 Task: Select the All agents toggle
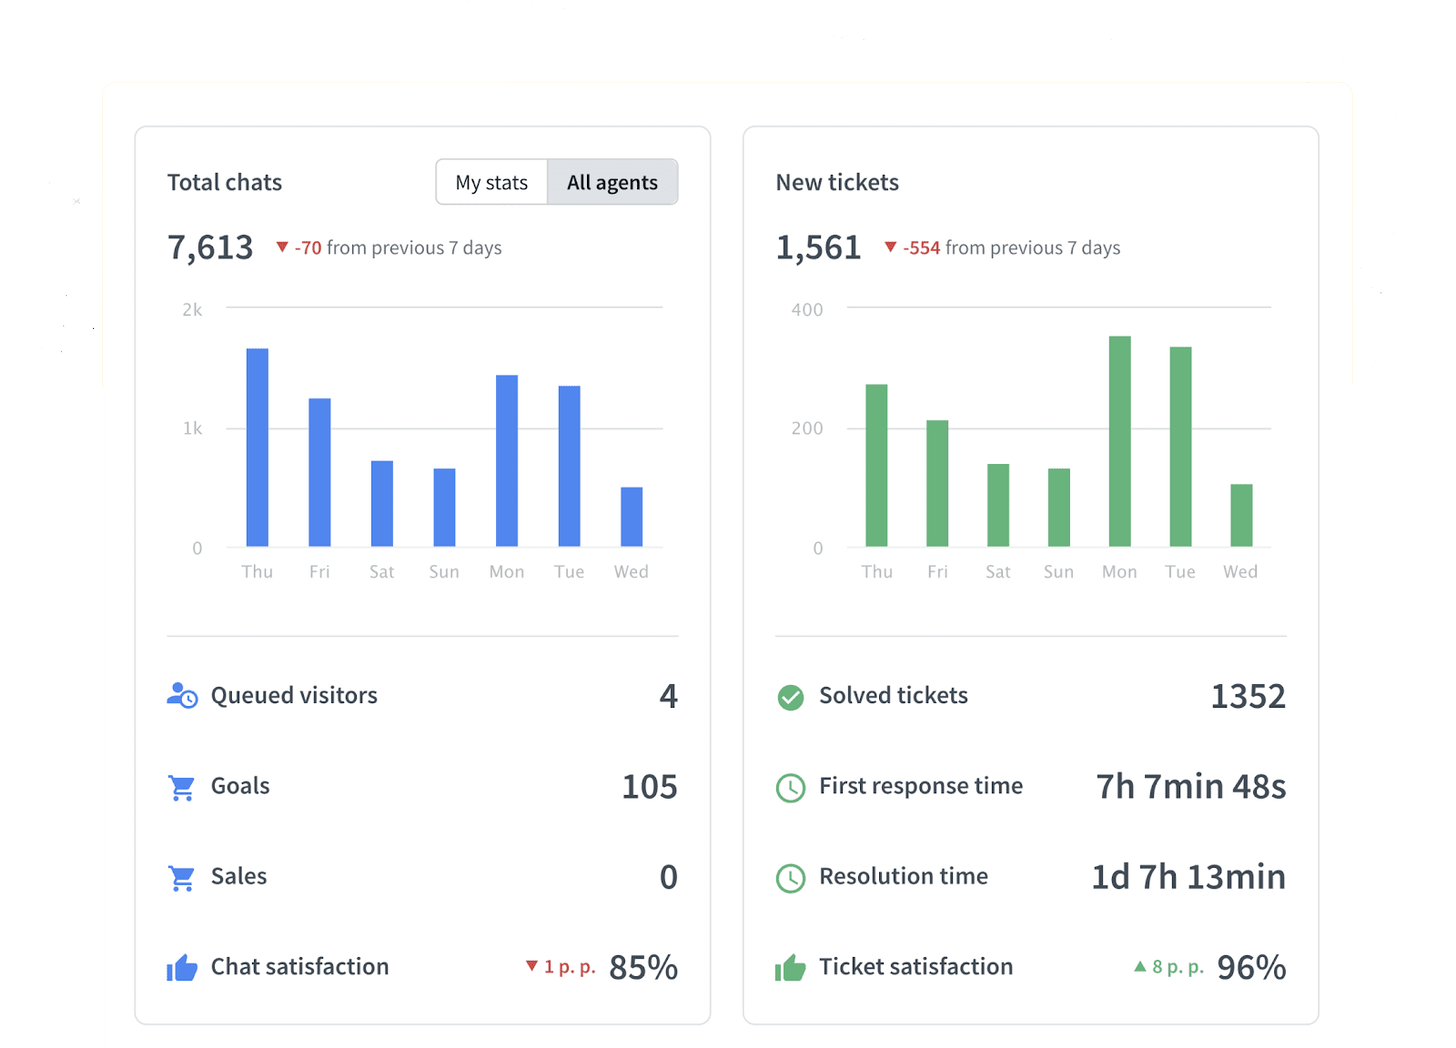click(x=612, y=182)
